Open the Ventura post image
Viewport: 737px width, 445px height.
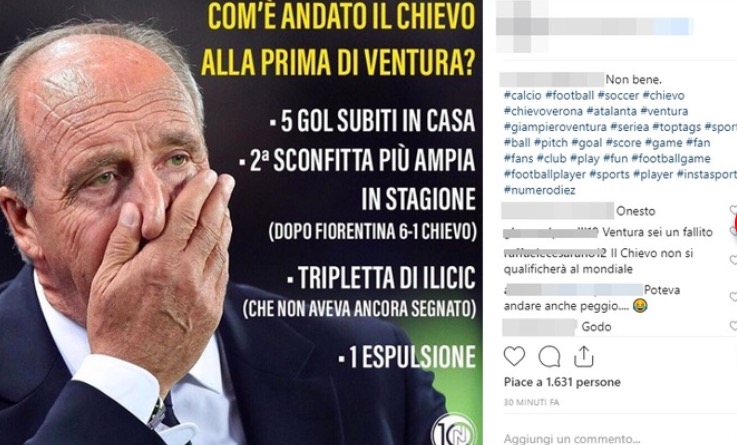pyautogui.click(x=241, y=222)
